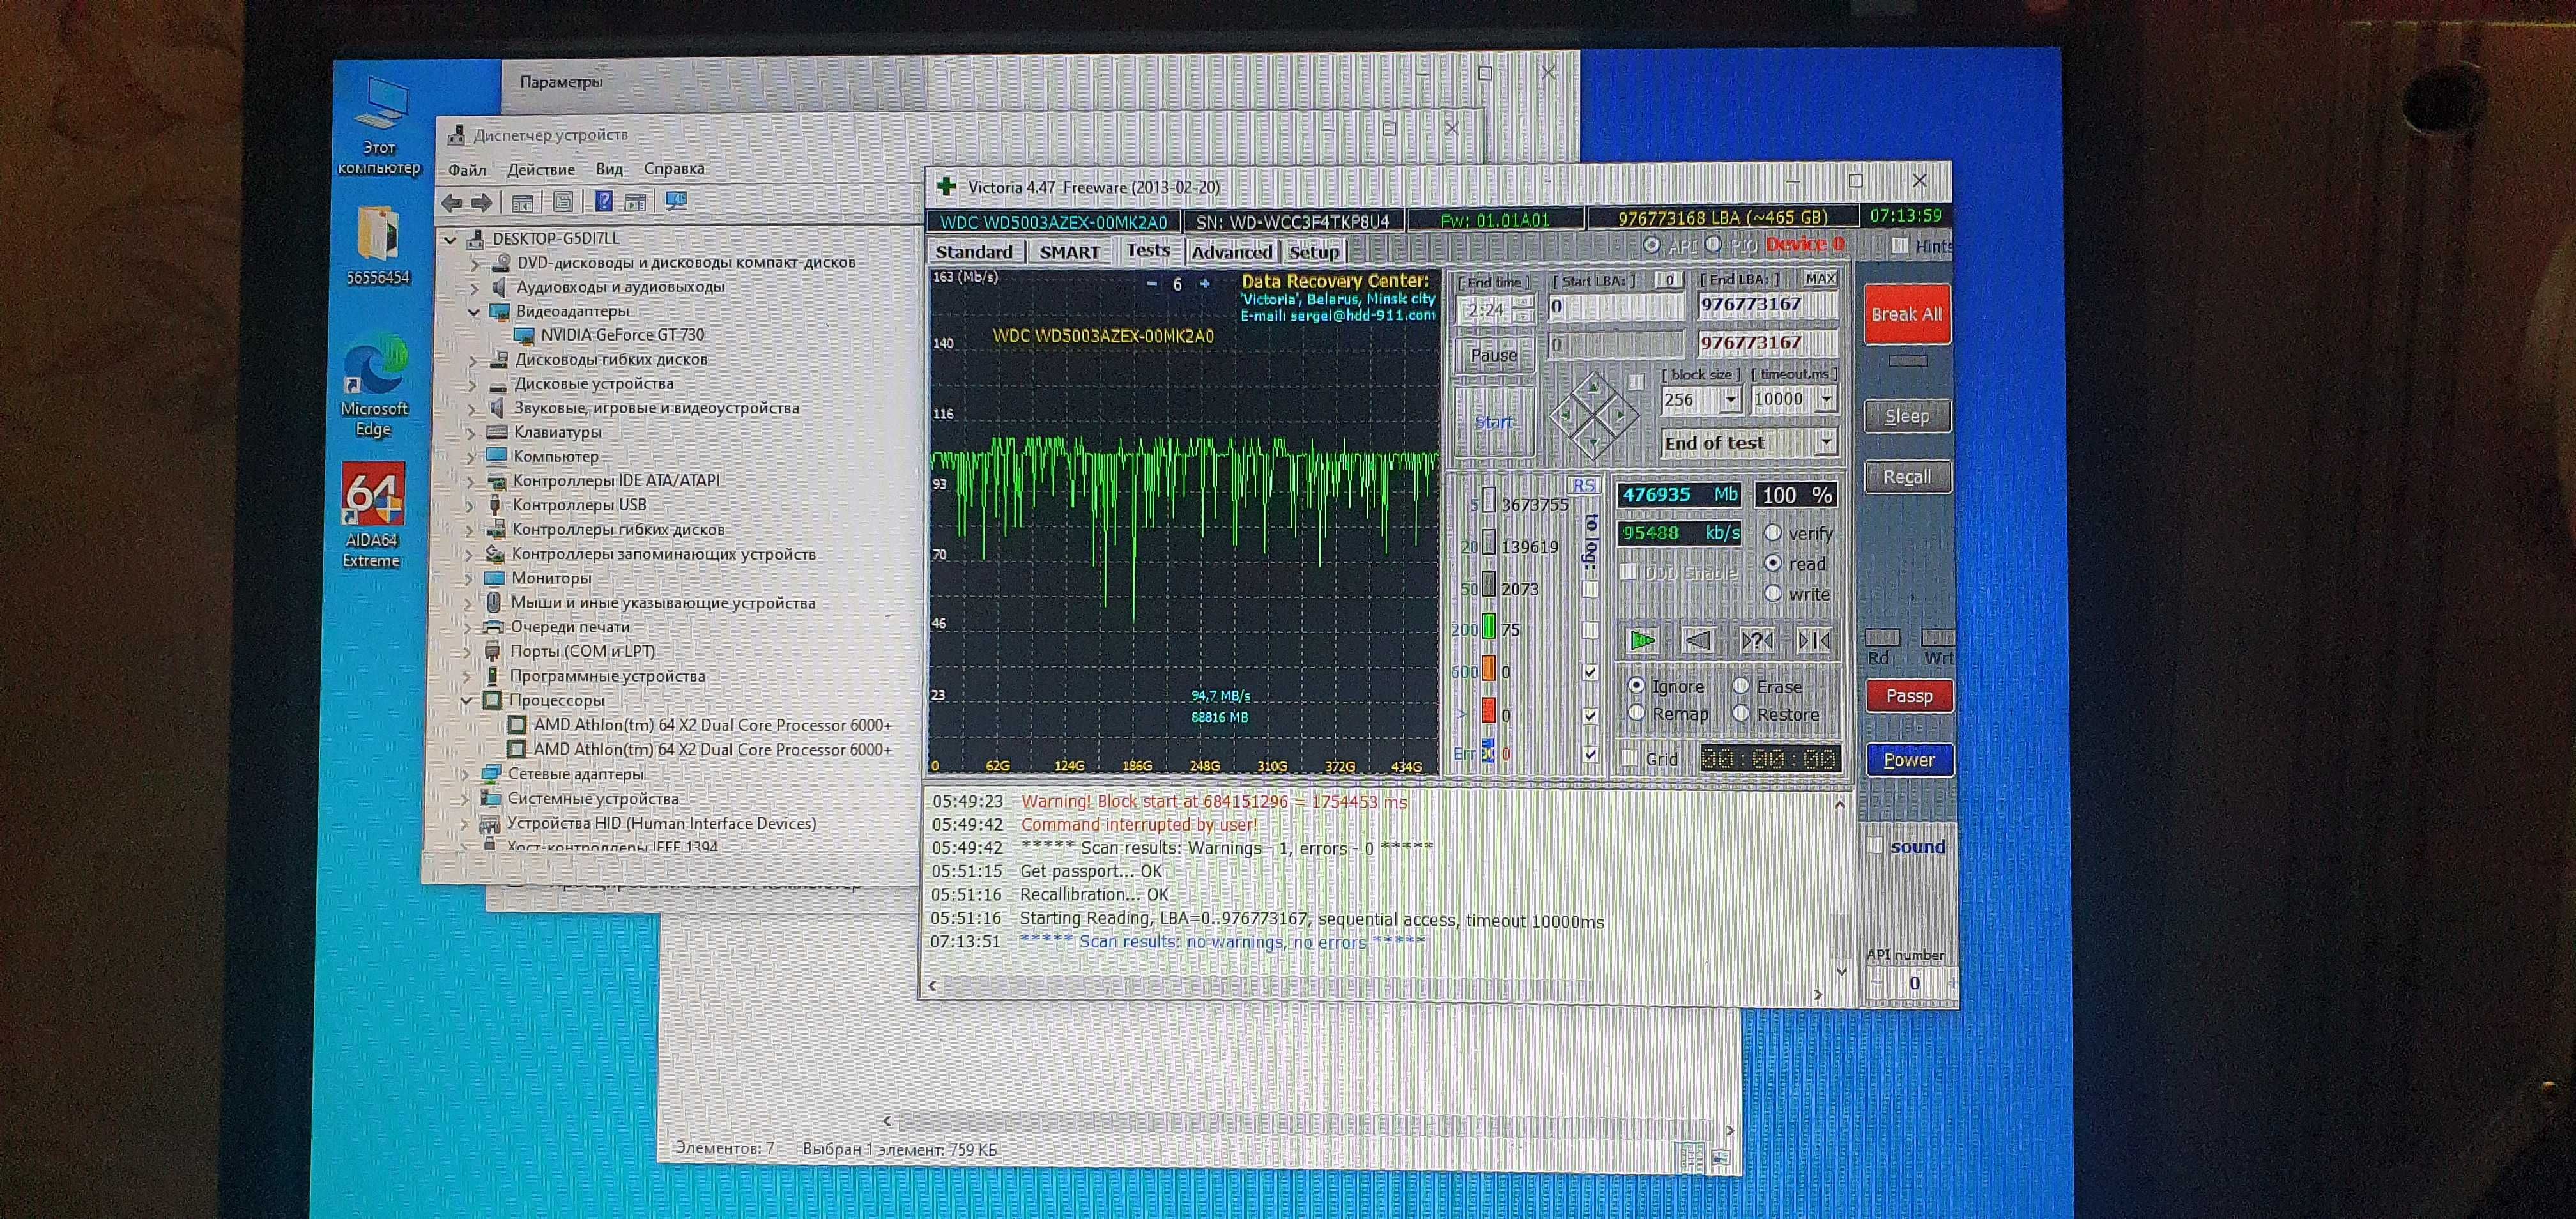2576x1219 pixels.
Task: Click the Sleep button
Action: pos(1907,416)
